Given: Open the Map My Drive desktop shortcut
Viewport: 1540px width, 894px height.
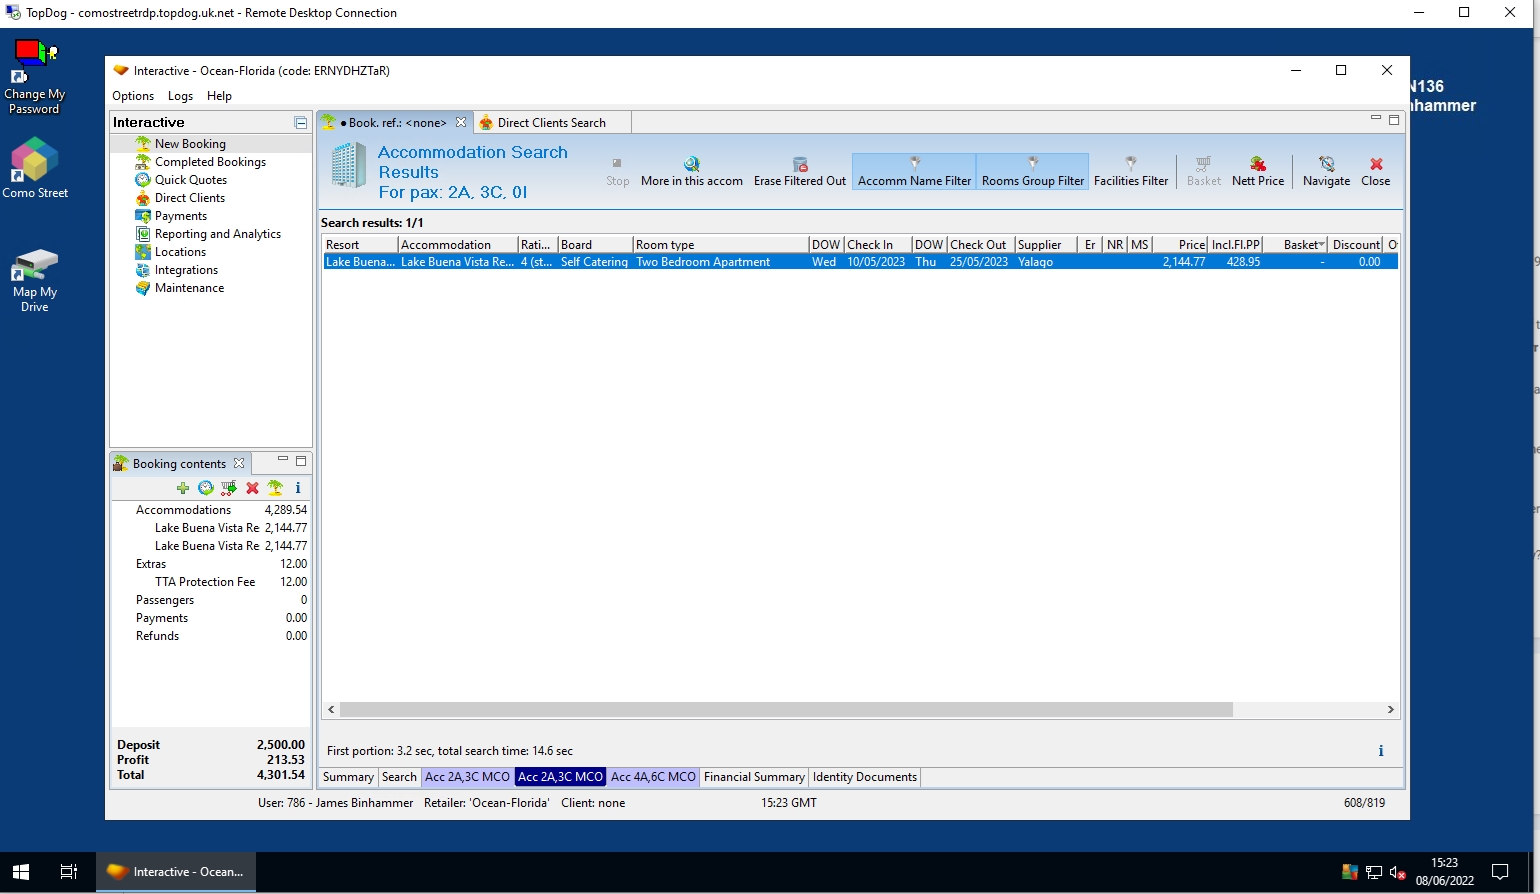Looking at the screenshot, I should tap(35, 281).
